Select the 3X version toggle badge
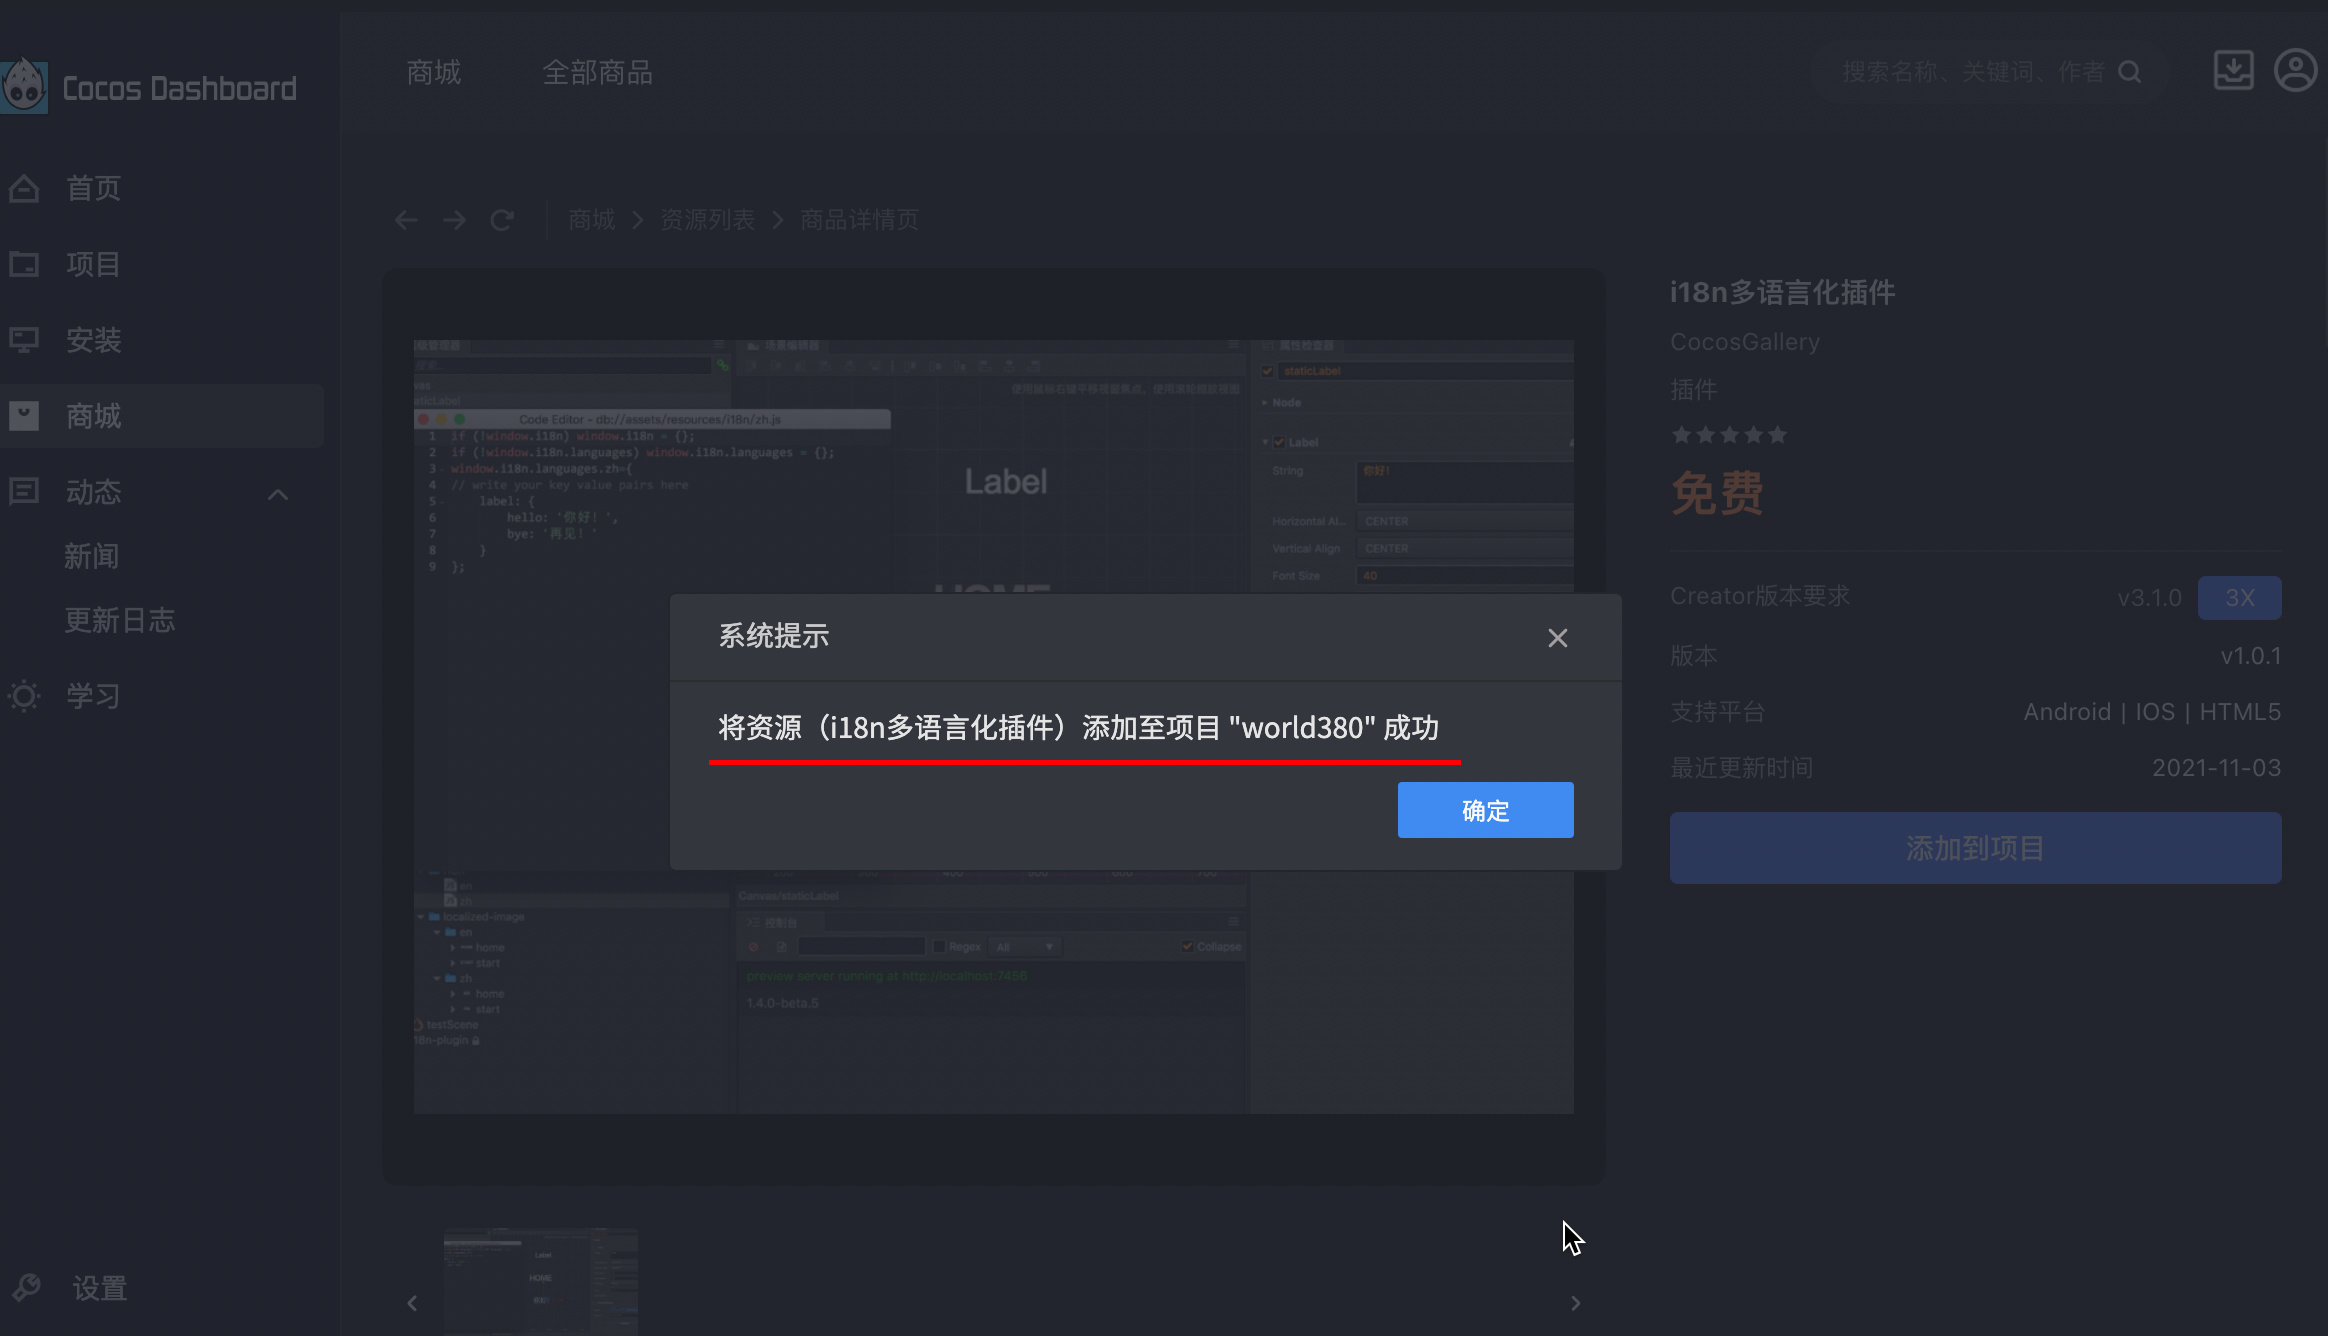This screenshot has height=1336, width=2328. pyautogui.click(x=2239, y=598)
